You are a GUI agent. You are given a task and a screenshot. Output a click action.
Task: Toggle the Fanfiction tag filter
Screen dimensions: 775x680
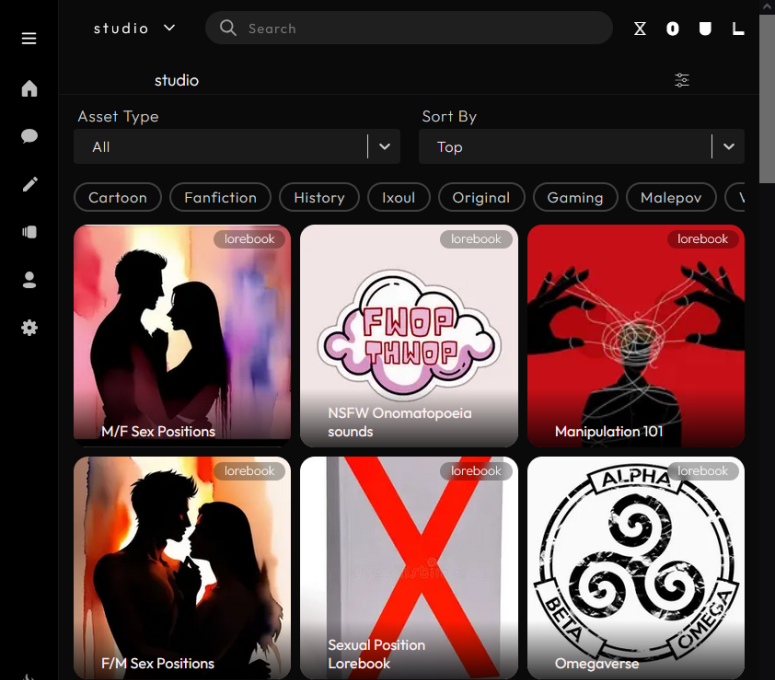220,198
